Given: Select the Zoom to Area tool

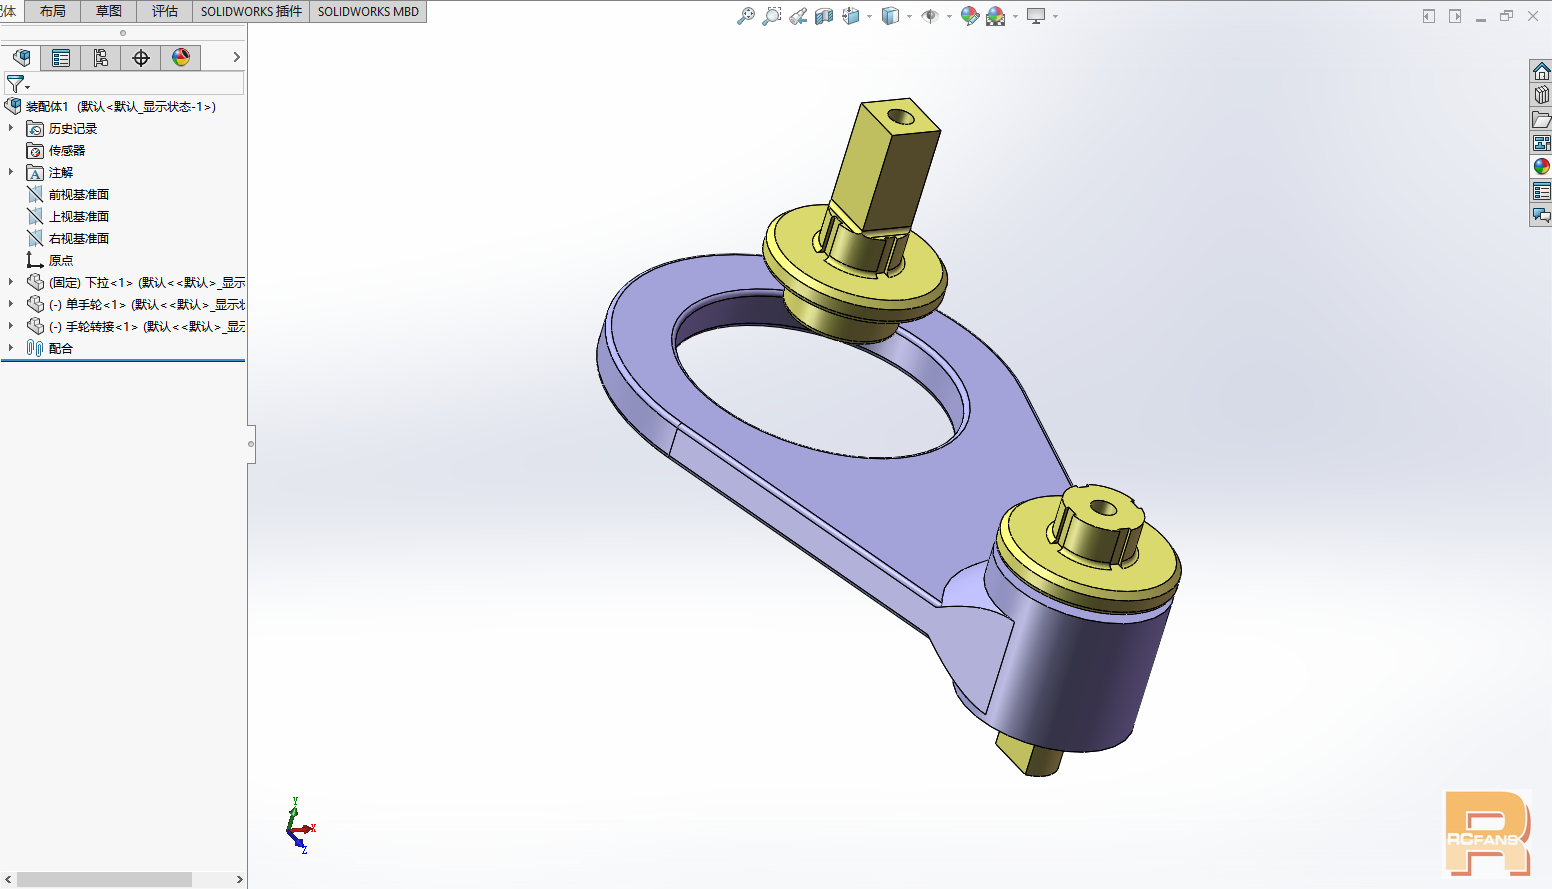Looking at the screenshot, I should coord(772,16).
